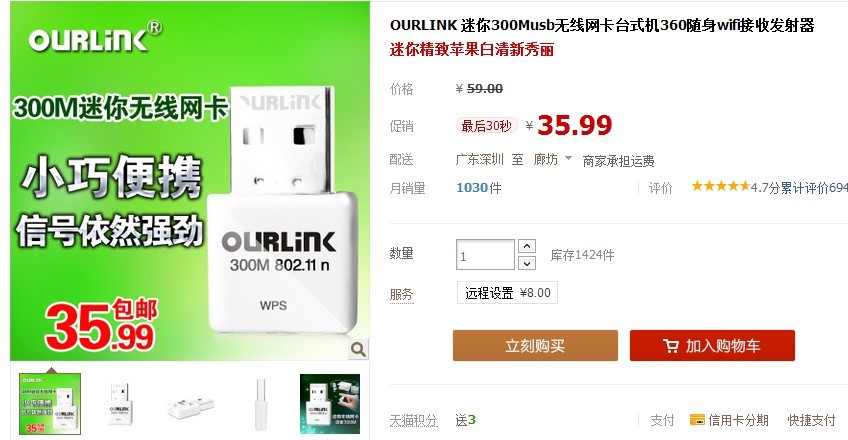
Task: Increase quantity with the up arrow
Action: (527, 246)
